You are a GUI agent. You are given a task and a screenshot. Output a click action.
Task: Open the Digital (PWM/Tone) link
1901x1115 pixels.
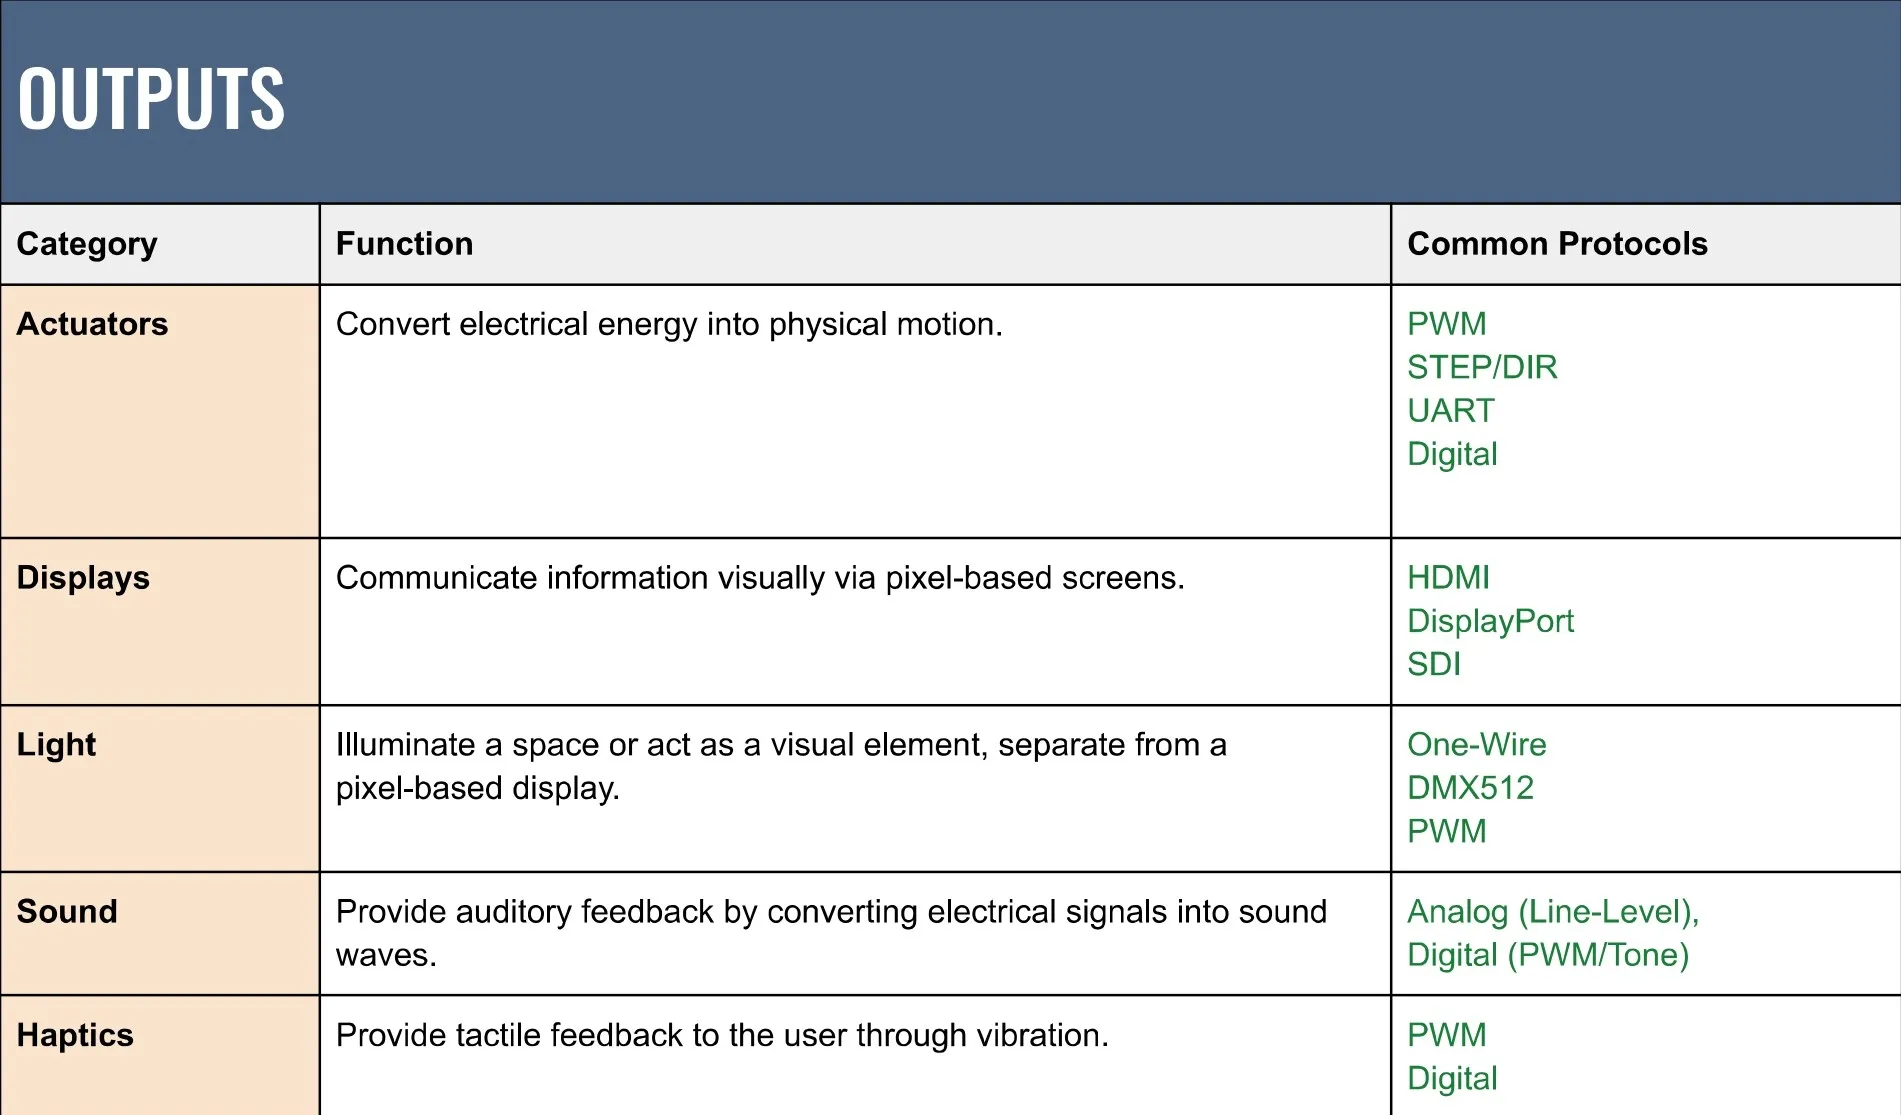(x=1547, y=955)
